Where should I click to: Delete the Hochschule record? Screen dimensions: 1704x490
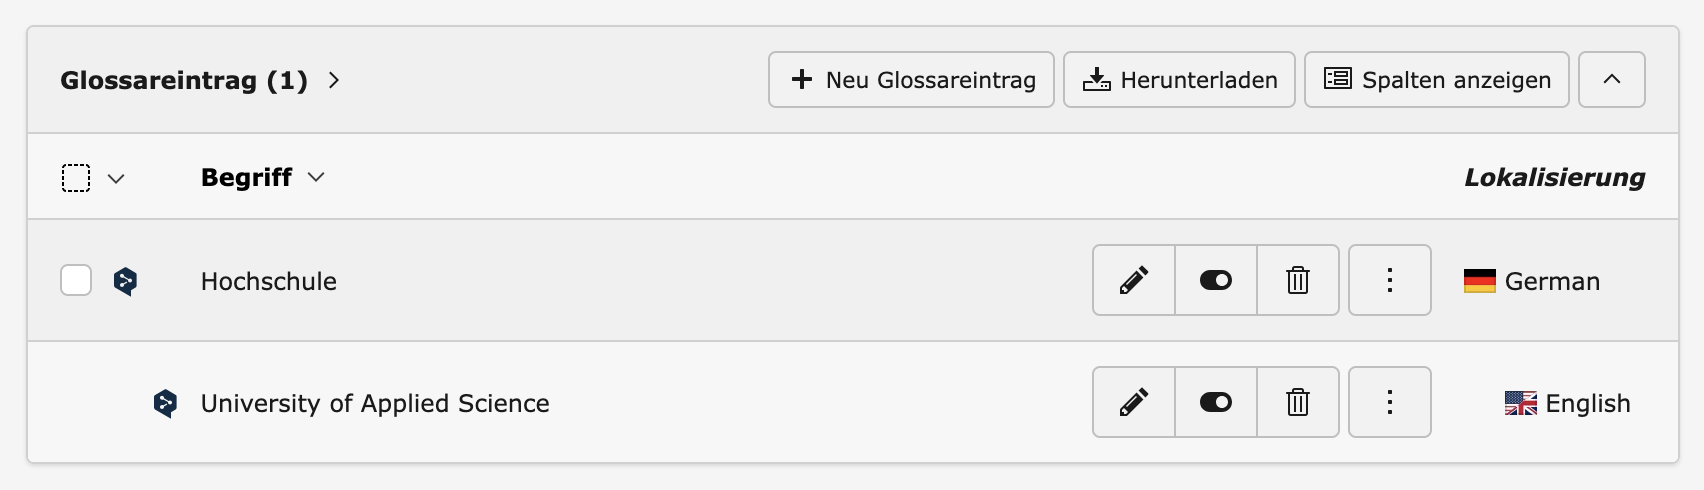tap(1297, 280)
